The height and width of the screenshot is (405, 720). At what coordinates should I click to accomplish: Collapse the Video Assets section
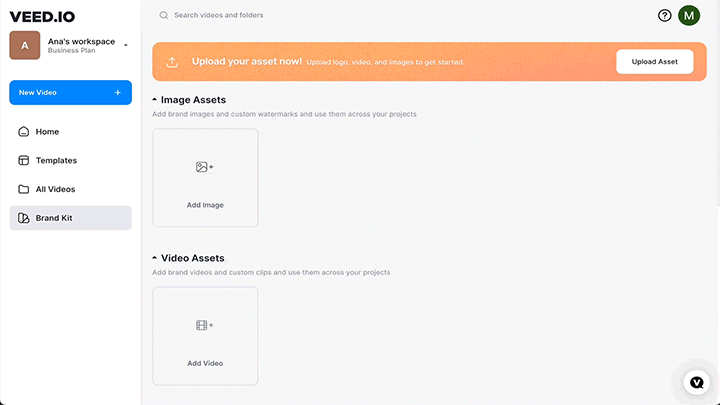click(x=154, y=258)
